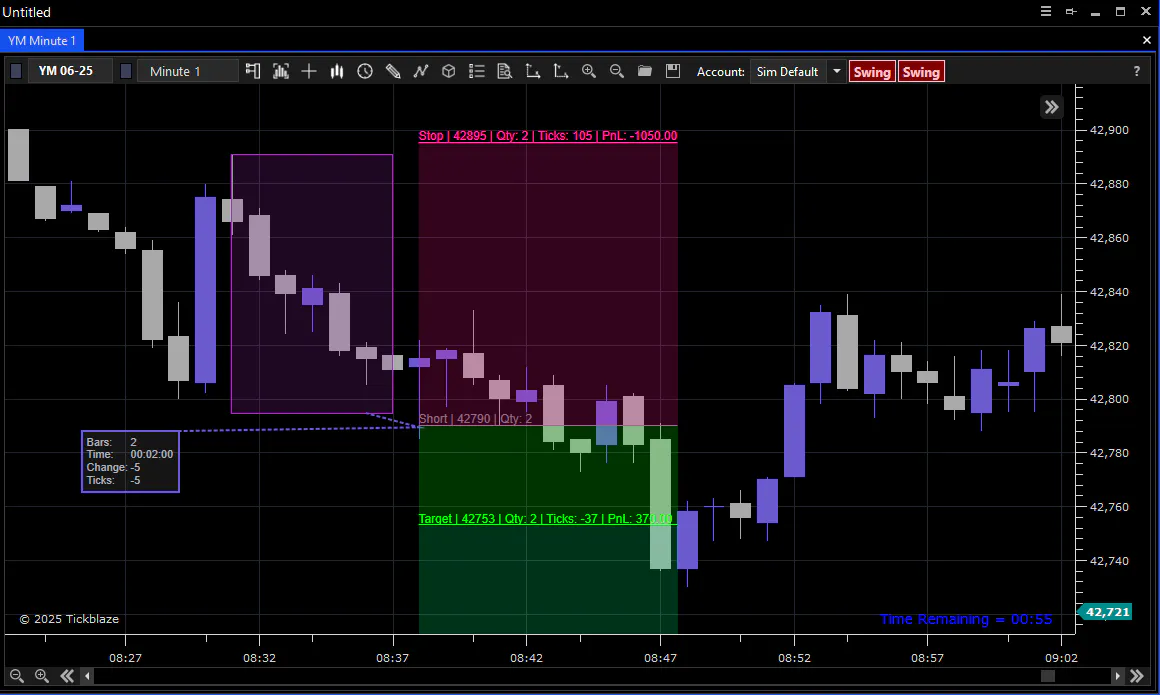The width and height of the screenshot is (1160, 695).
Task: Open the bulleted list toolbar icon
Action: click(x=476, y=71)
